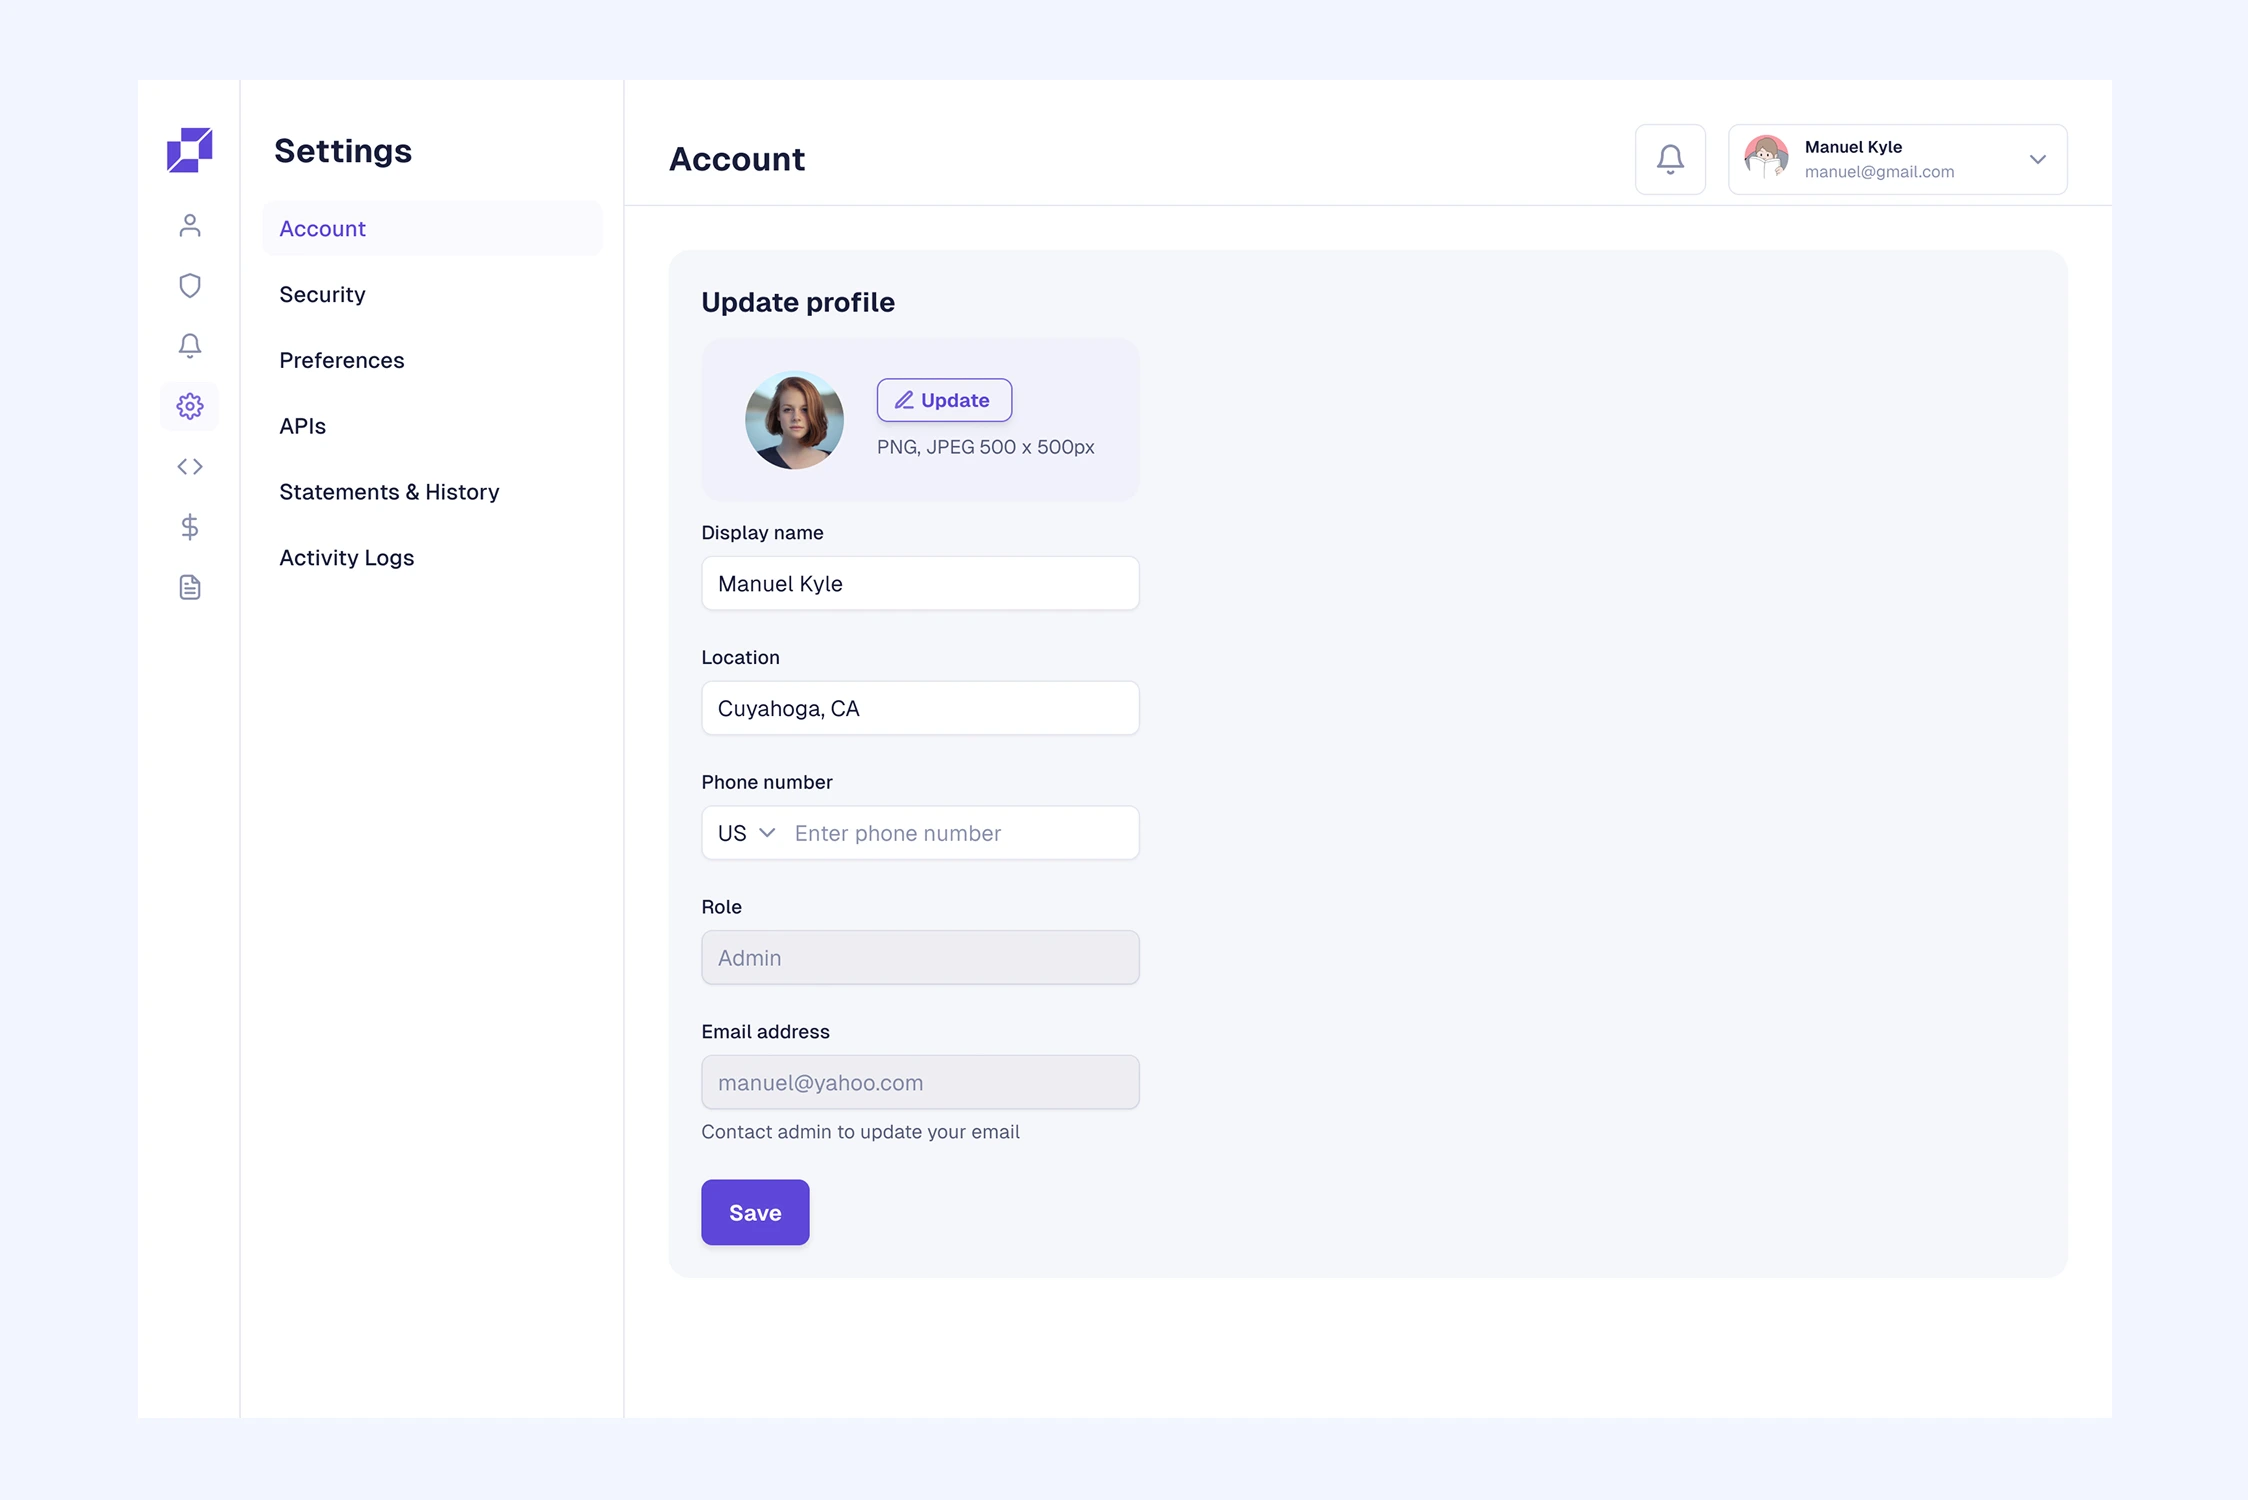Open the user profile sidebar icon
The height and width of the screenshot is (1500, 2248).
click(x=189, y=226)
